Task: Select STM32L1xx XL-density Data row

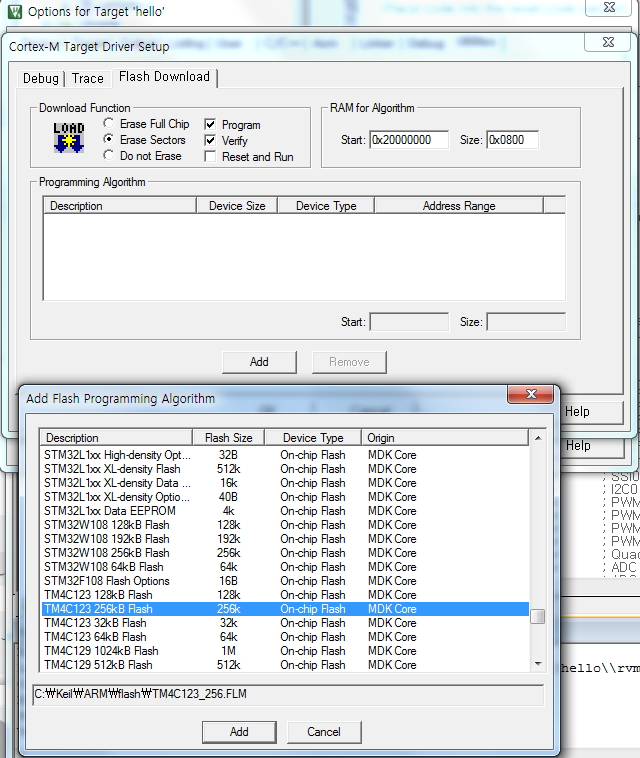Action: pyautogui.click(x=285, y=483)
